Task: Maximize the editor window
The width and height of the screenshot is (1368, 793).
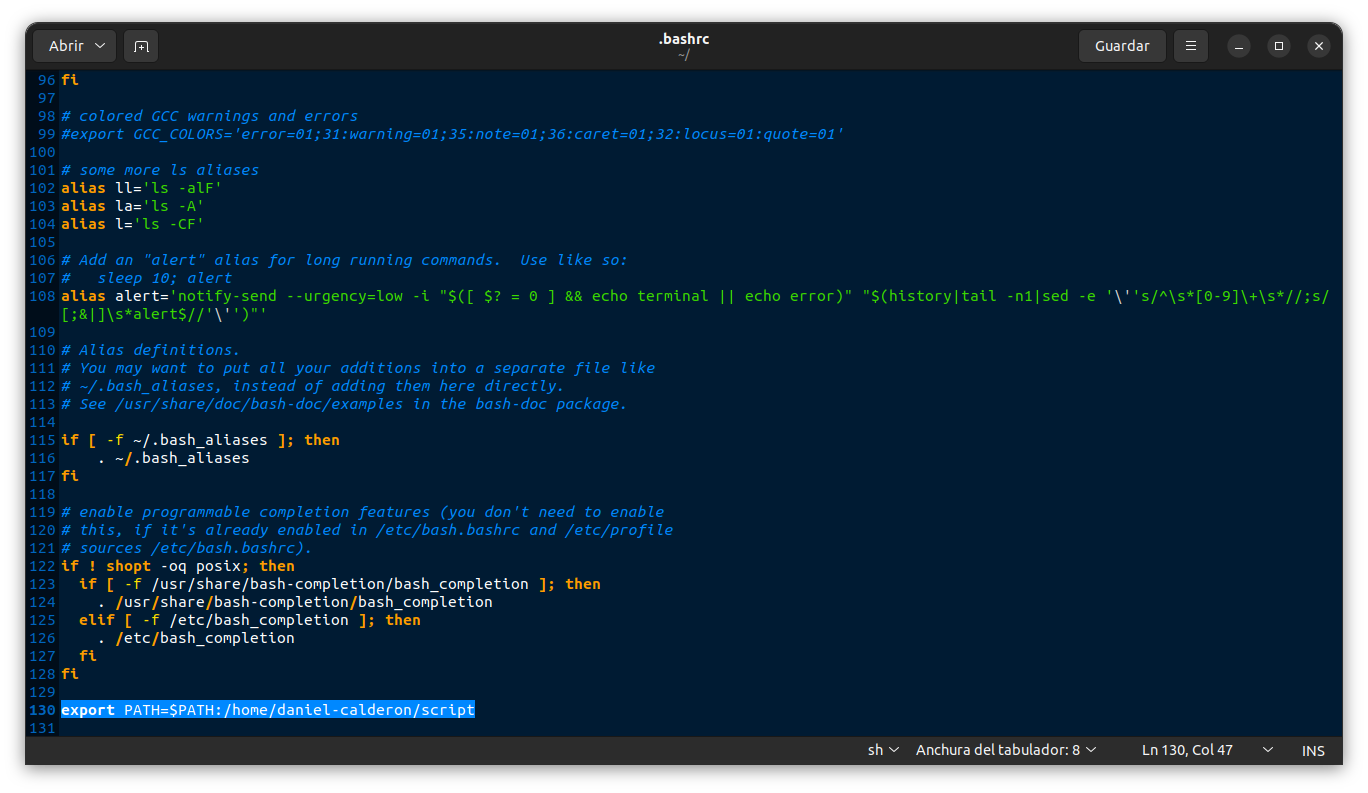Action: (x=1279, y=46)
